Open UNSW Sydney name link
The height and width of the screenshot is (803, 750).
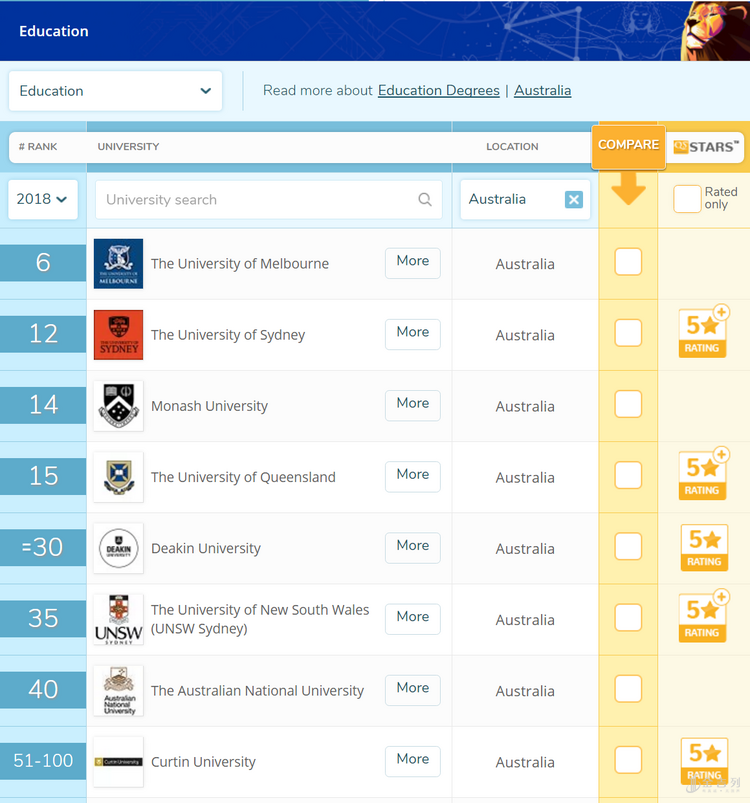[260, 619]
